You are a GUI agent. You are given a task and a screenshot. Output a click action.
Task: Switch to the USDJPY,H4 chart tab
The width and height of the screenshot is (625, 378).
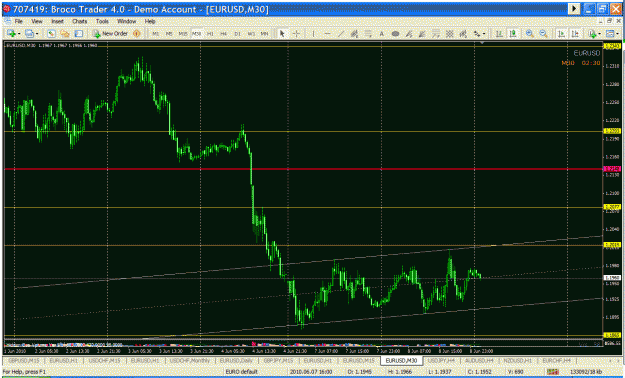tap(441, 361)
